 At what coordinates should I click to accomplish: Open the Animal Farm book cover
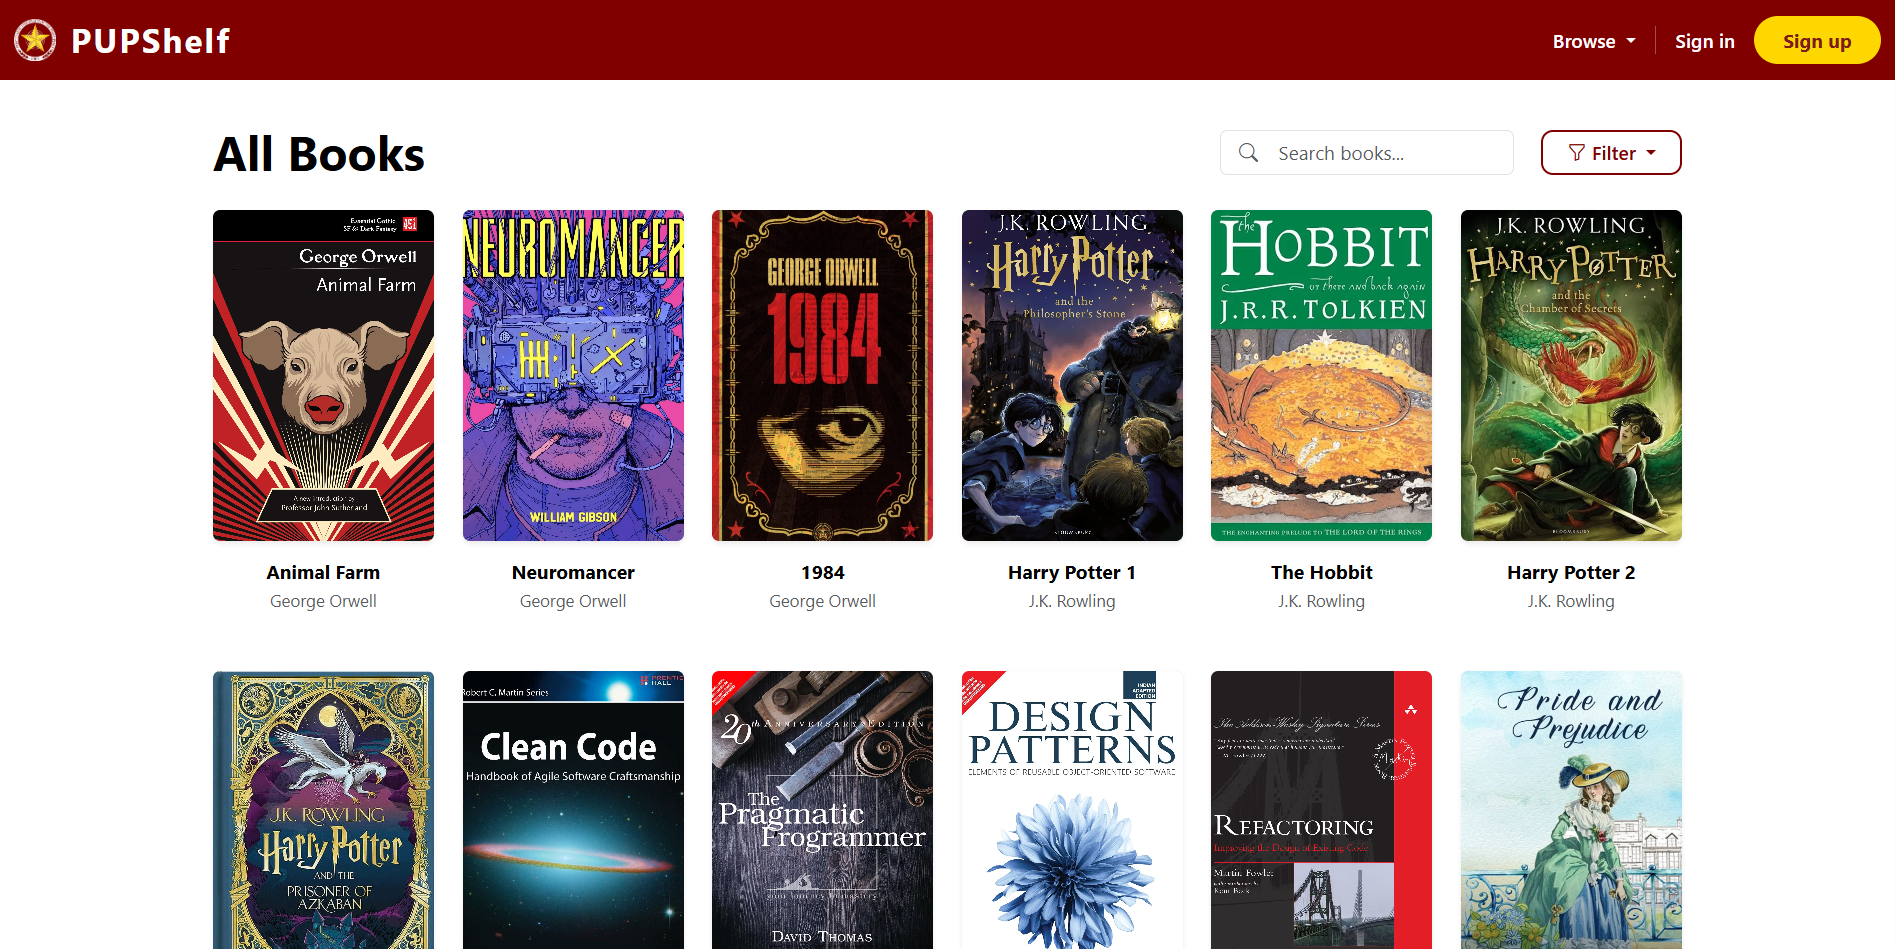click(323, 375)
